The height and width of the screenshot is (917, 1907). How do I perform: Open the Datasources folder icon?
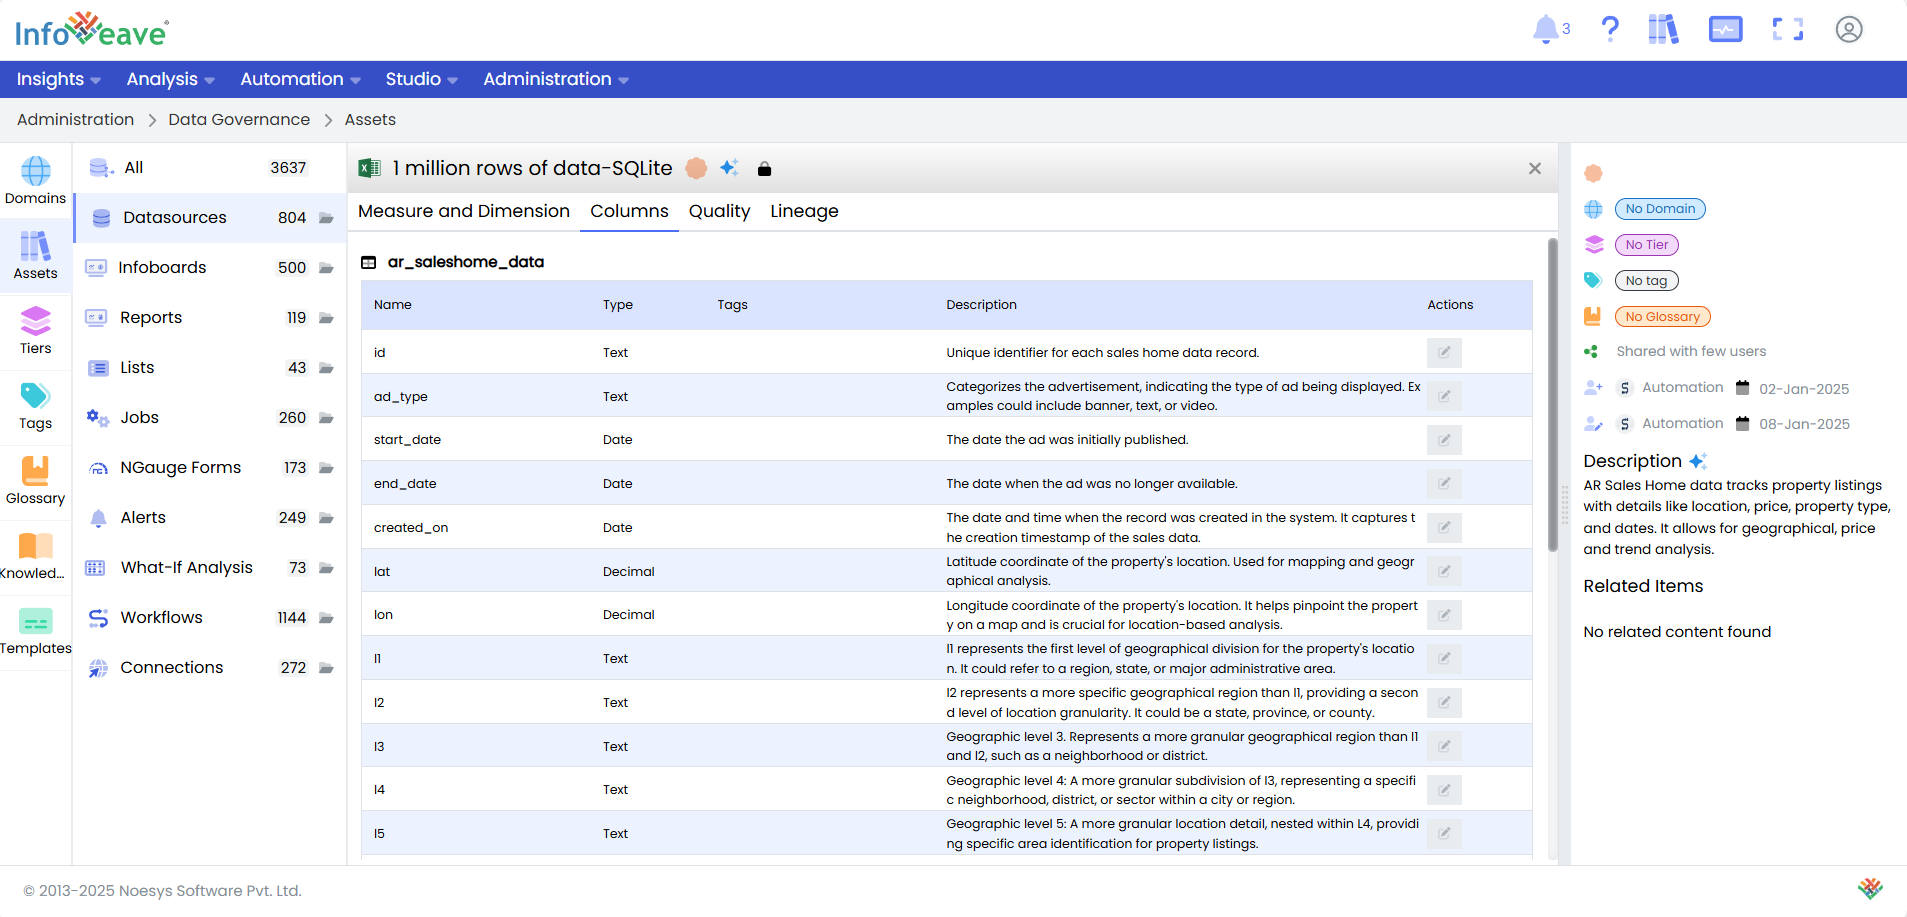[326, 218]
